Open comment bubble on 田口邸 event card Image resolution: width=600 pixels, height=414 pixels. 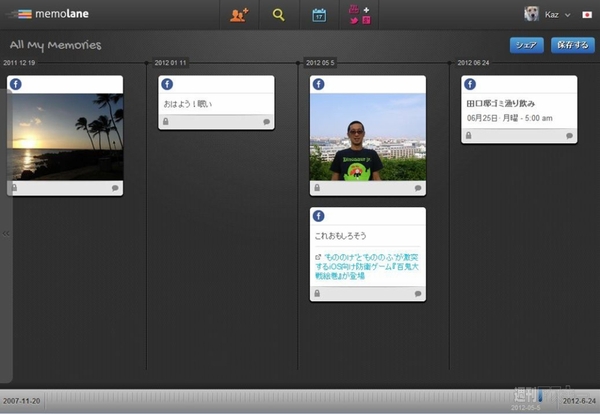(570, 135)
